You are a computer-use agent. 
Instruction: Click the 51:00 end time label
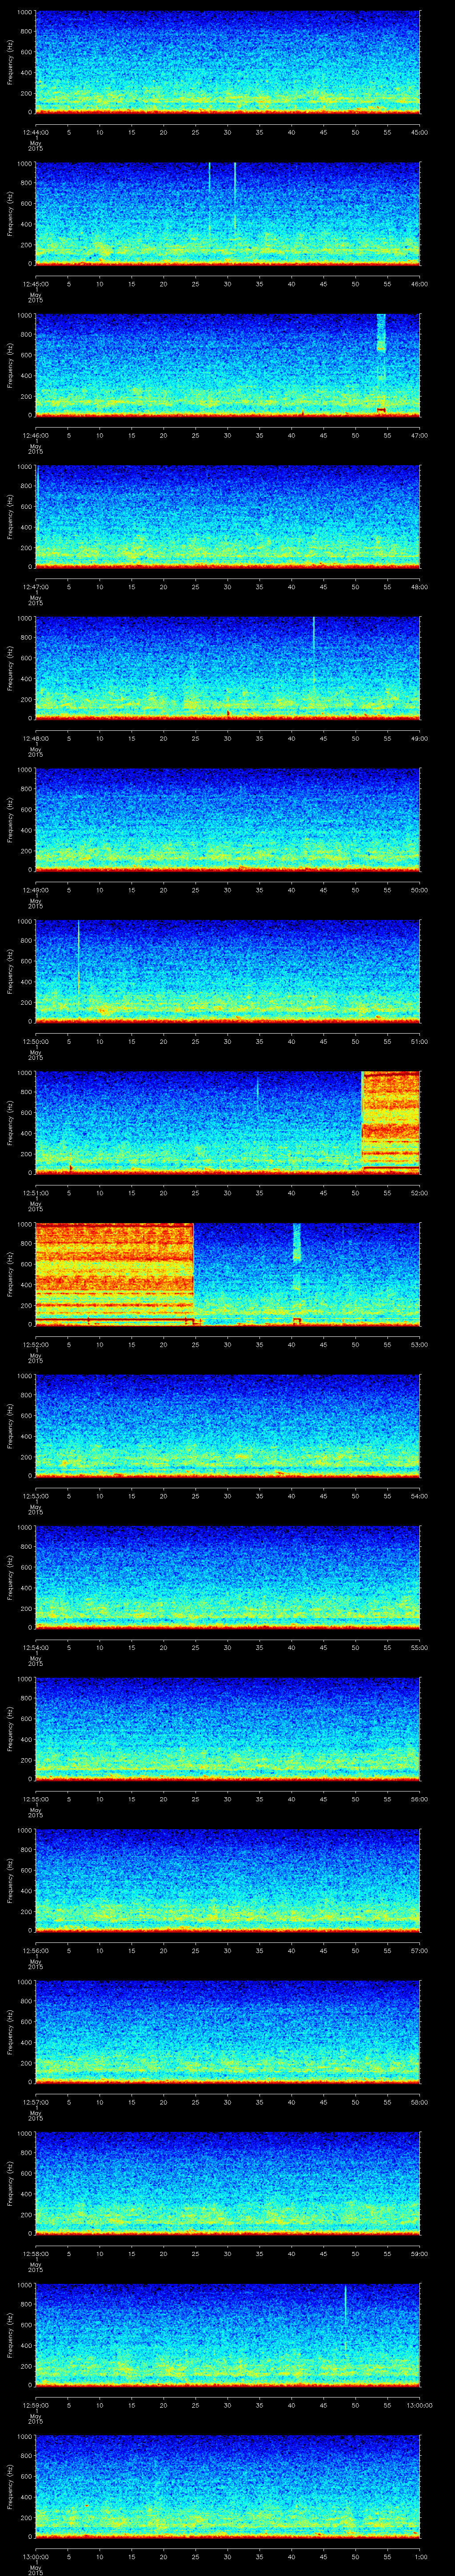[420, 1041]
